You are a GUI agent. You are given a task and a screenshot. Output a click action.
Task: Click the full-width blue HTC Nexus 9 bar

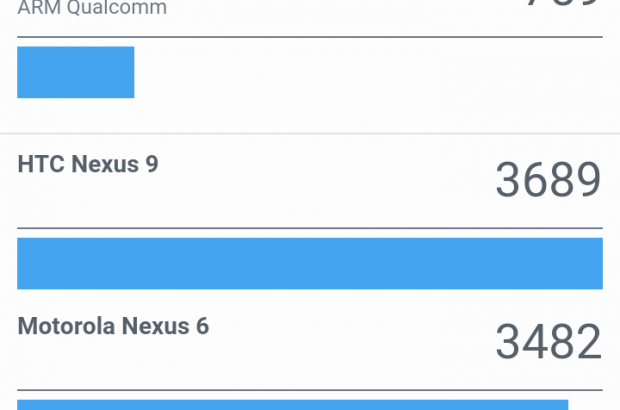(x=310, y=264)
